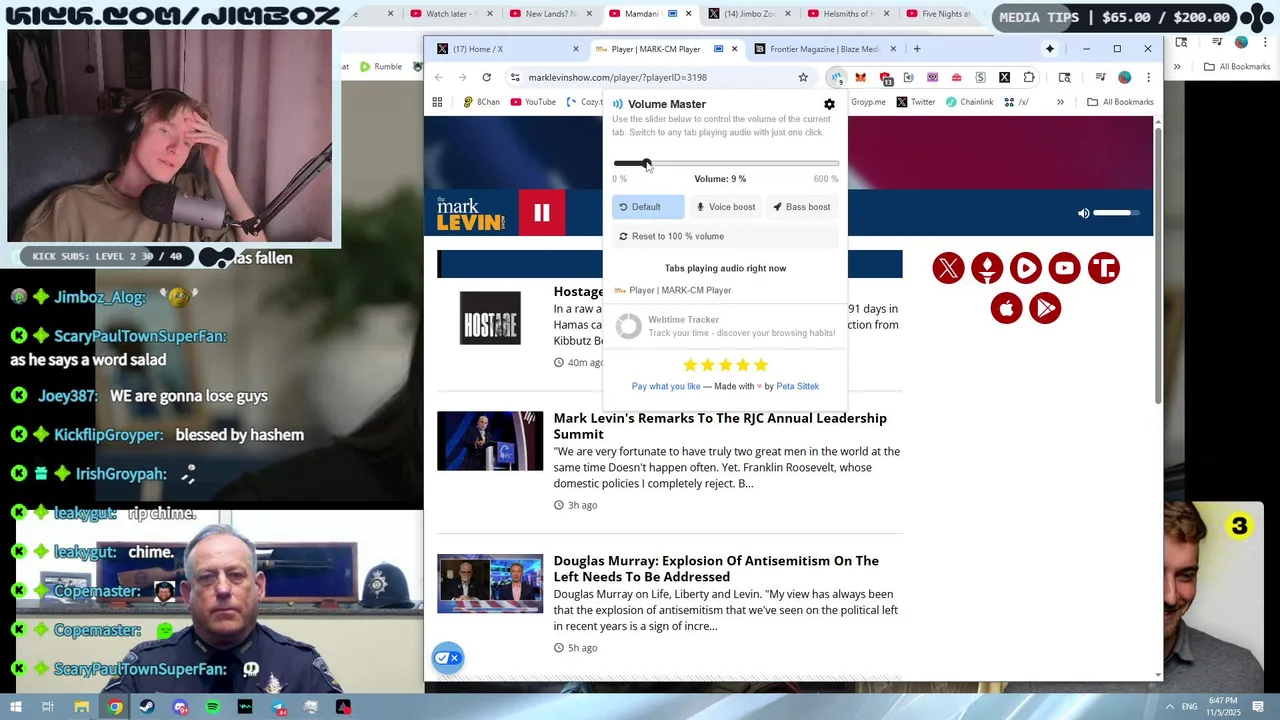Open the Chrome profile avatar
The image size is (1280, 720).
click(x=1124, y=77)
